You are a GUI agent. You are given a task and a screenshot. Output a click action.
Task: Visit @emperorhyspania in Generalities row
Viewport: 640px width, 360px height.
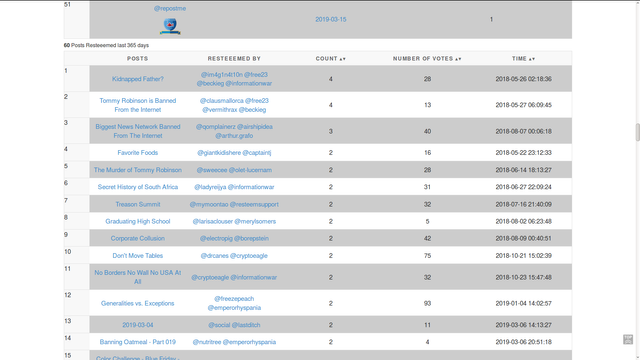click(234, 308)
